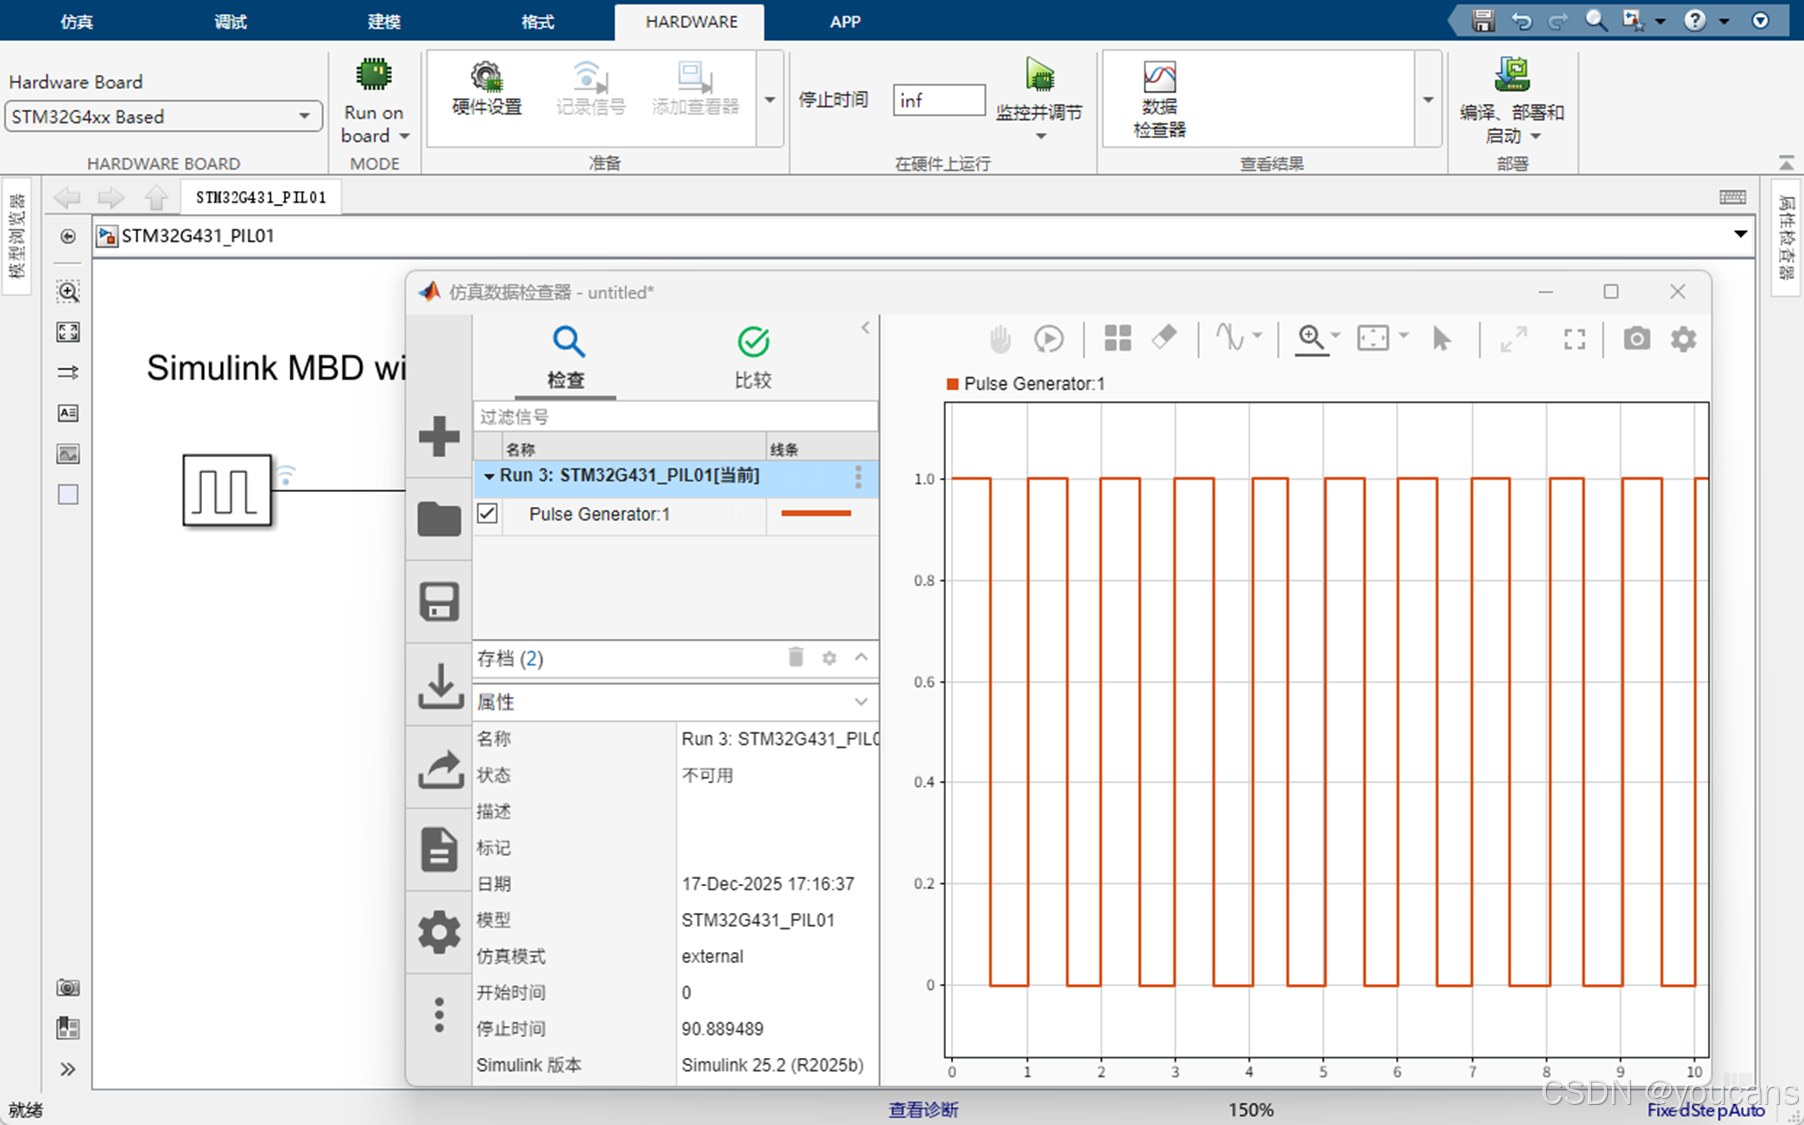Click the open folder icon in the inspector sidebar
This screenshot has width=1804, height=1125.
(x=439, y=519)
